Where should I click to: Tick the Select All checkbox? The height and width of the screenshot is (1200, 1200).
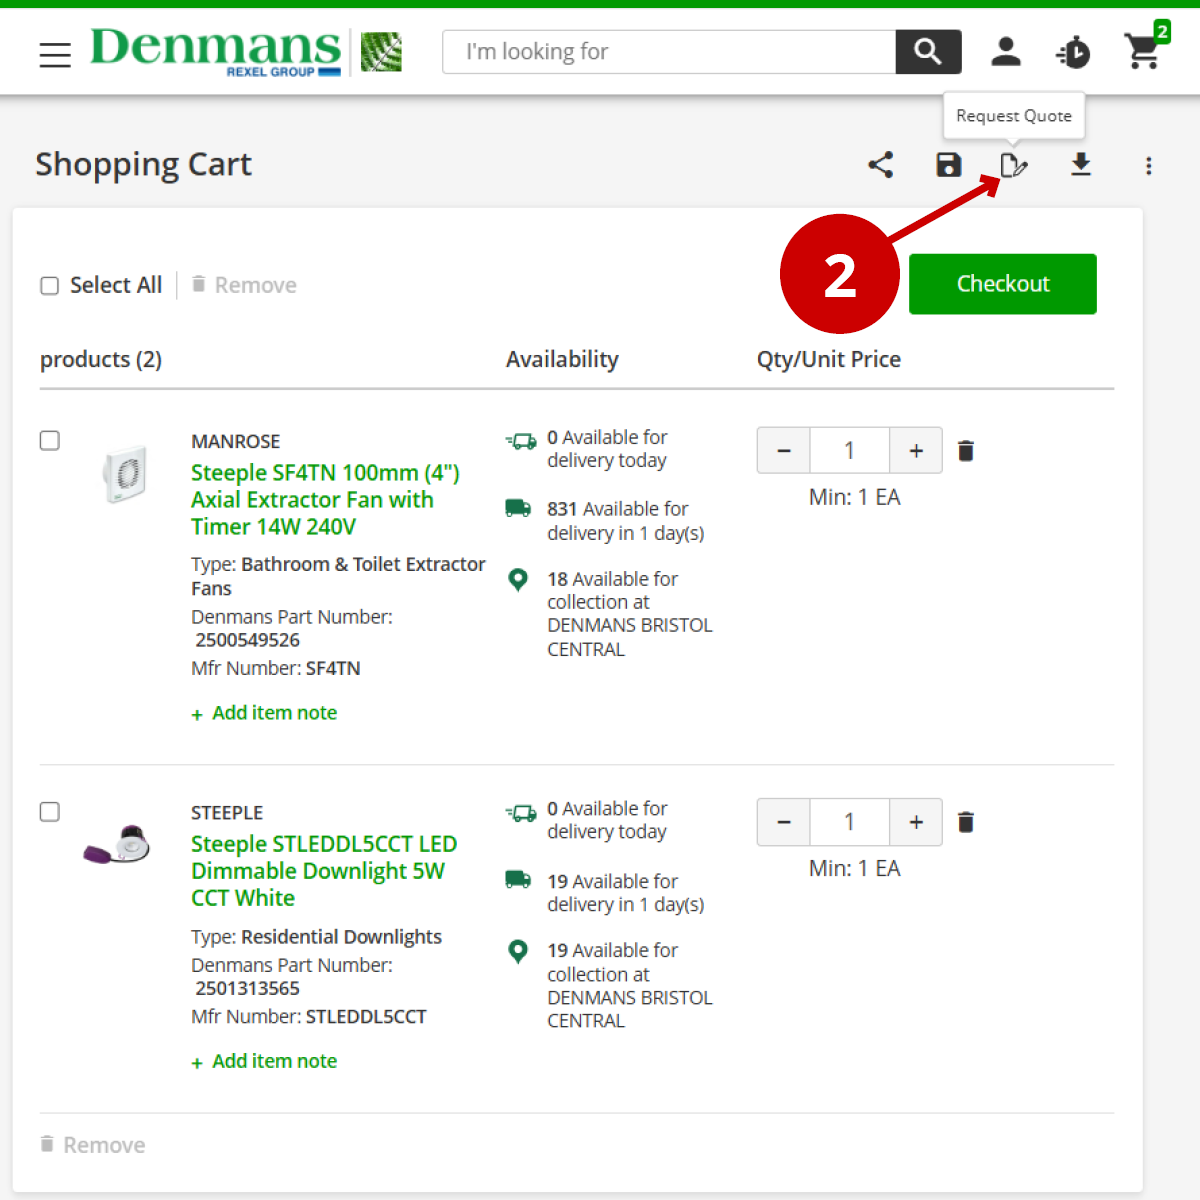pyautogui.click(x=50, y=286)
